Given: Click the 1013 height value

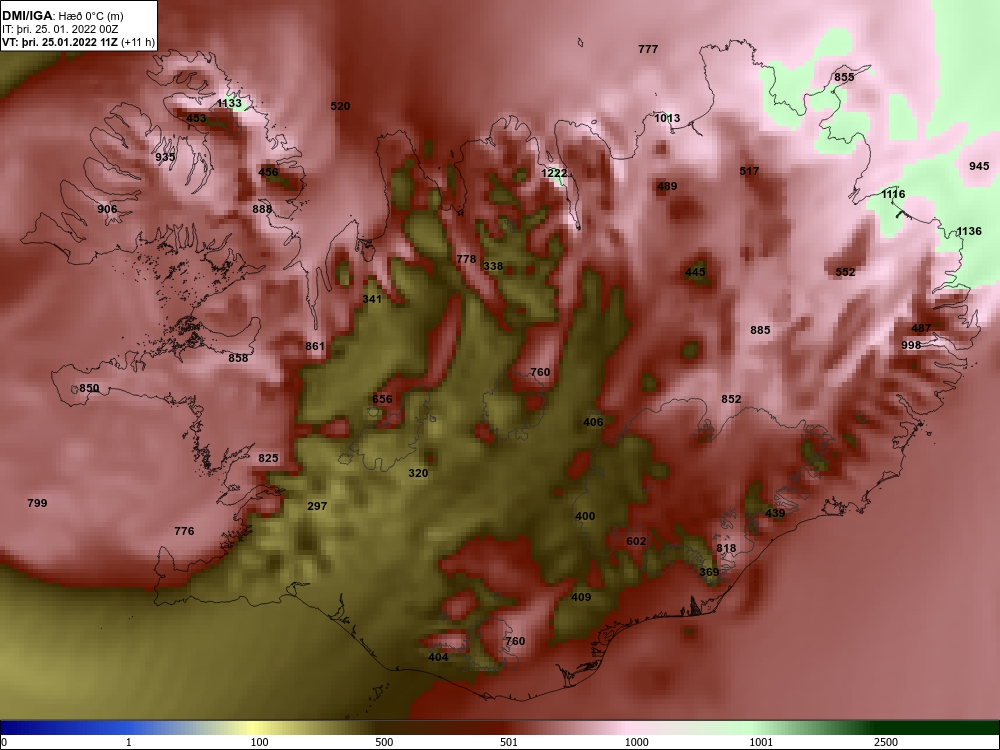Looking at the screenshot, I should point(667,118).
